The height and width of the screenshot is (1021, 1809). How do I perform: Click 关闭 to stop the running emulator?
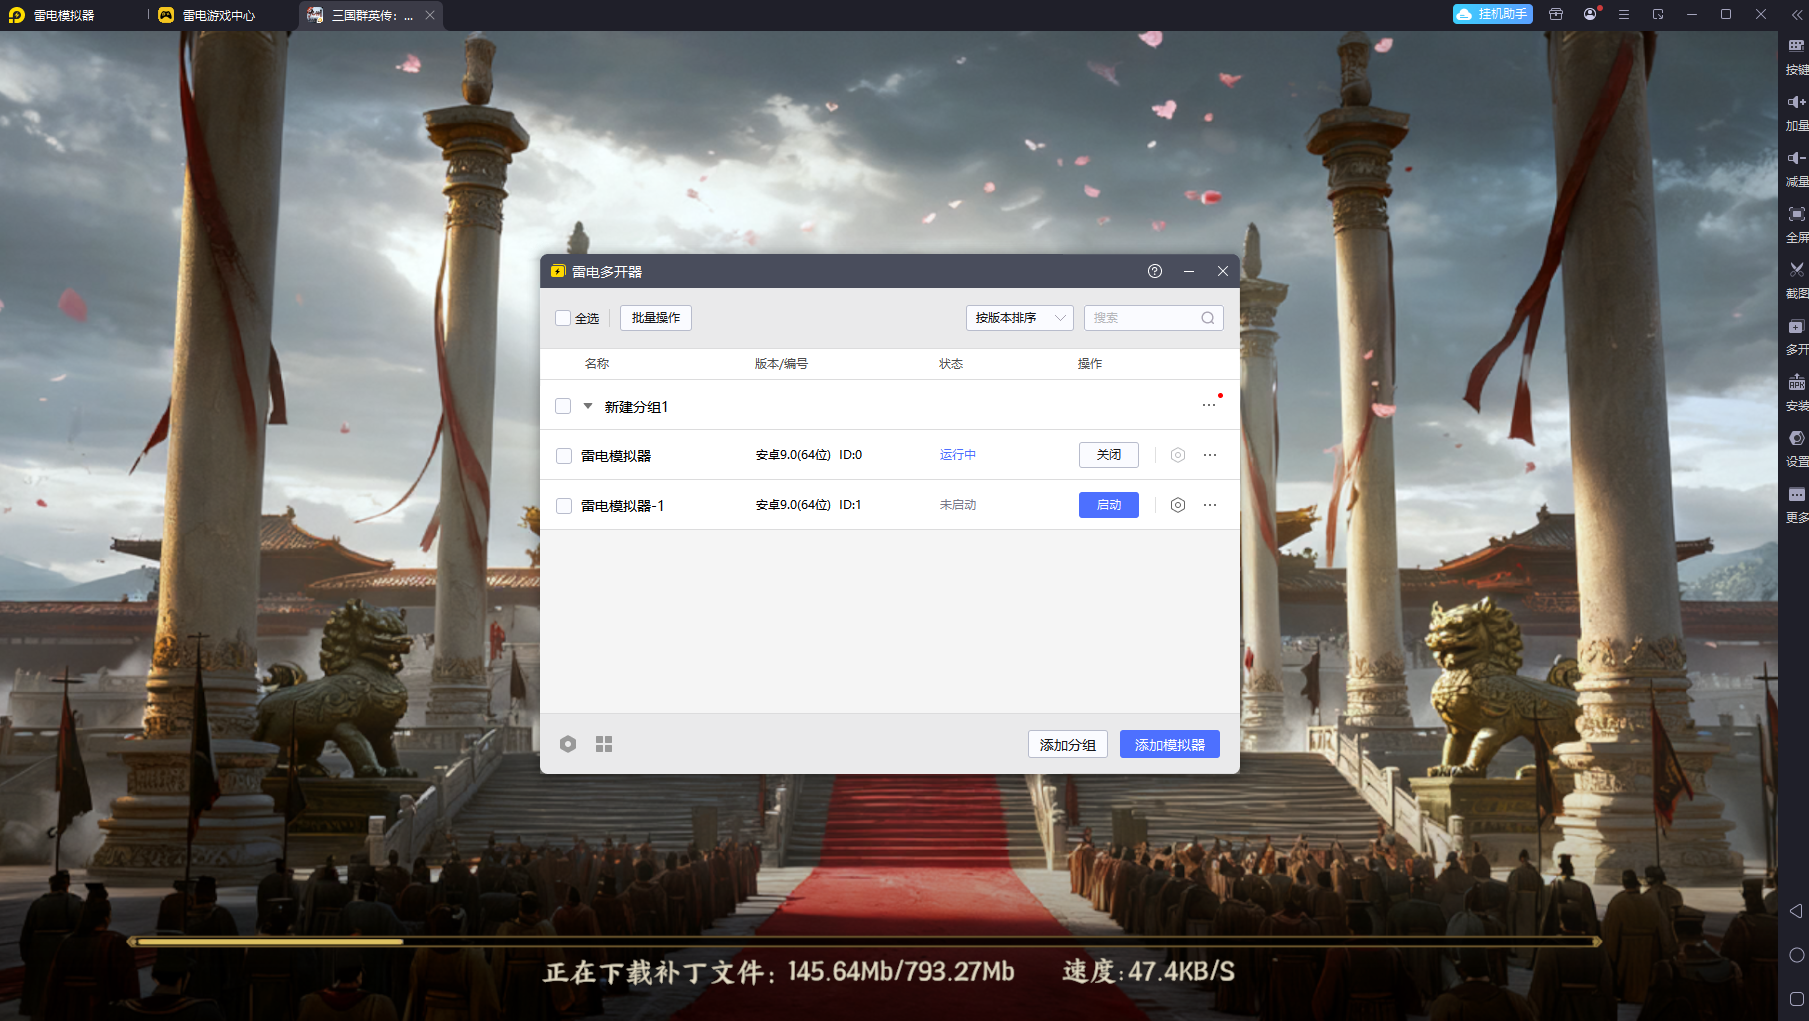coord(1109,455)
